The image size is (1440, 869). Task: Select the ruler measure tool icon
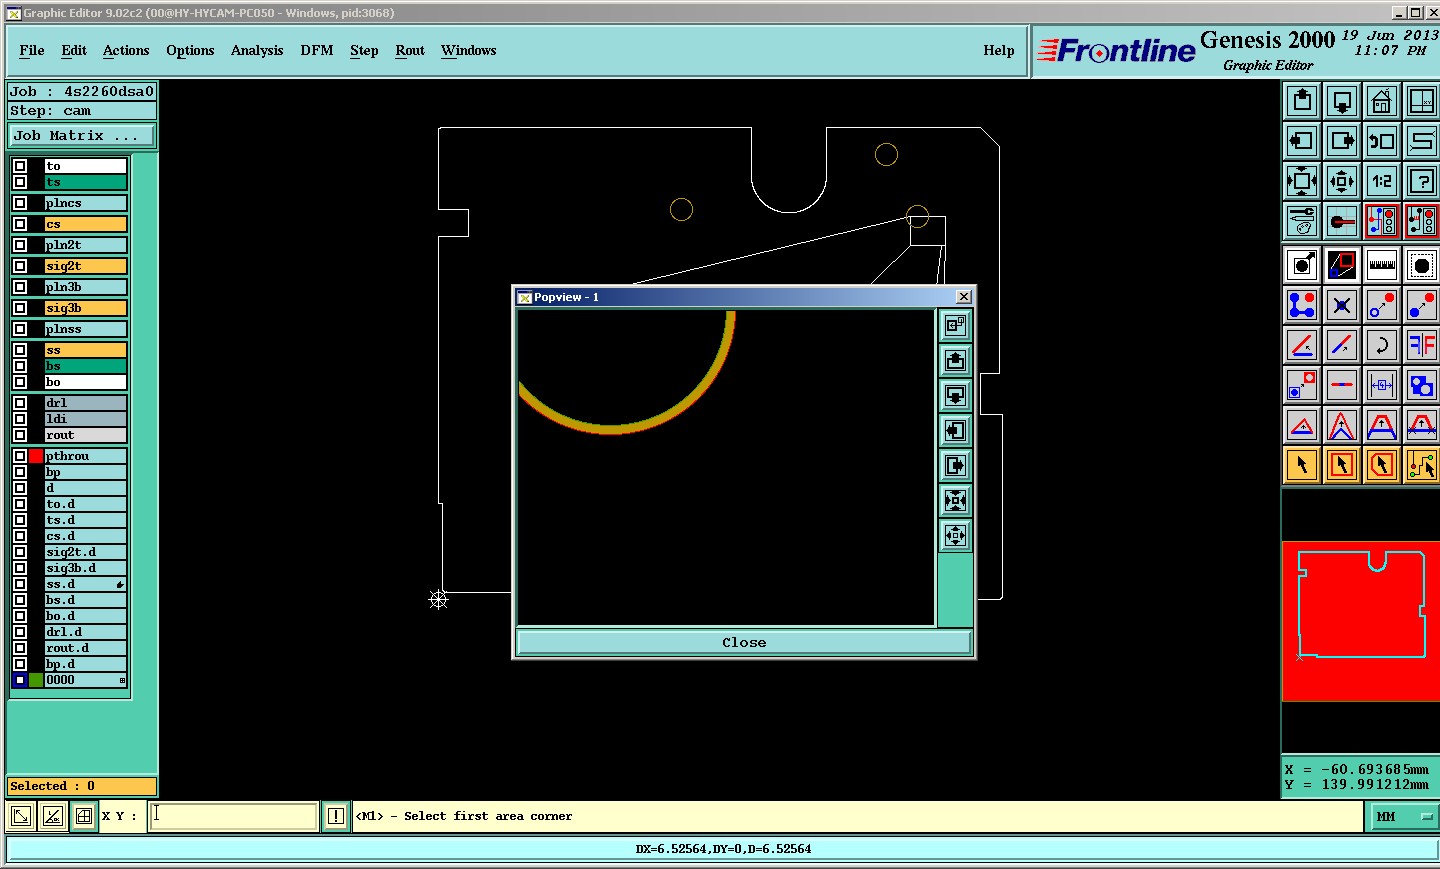(x=1381, y=265)
